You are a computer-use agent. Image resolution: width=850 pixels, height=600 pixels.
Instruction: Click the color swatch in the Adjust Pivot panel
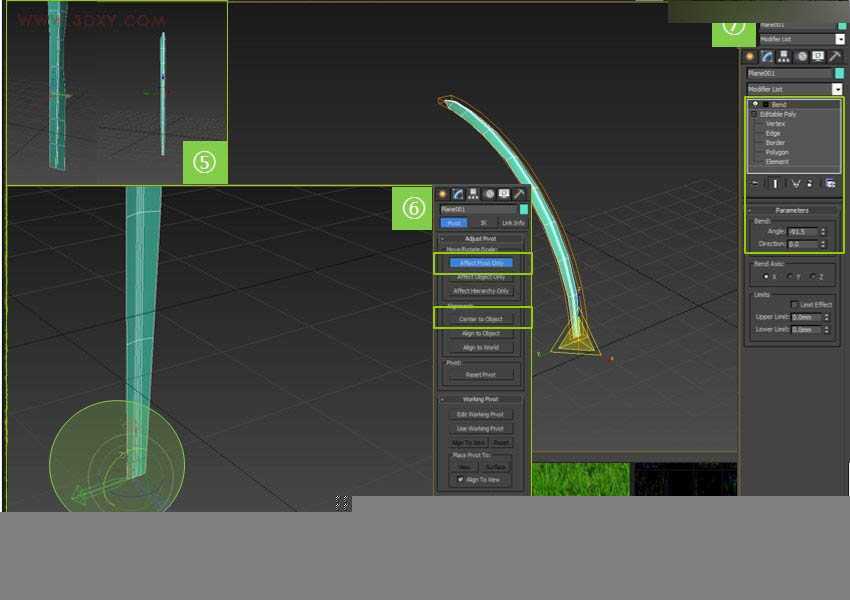(x=524, y=209)
